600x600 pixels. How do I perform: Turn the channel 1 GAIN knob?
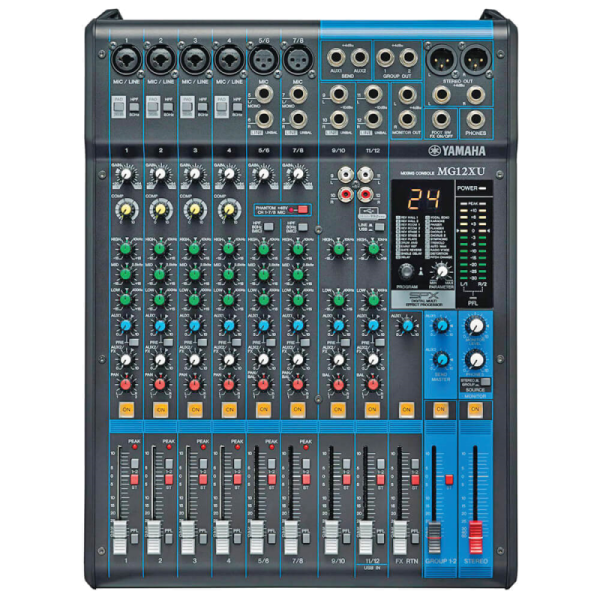point(125,175)
